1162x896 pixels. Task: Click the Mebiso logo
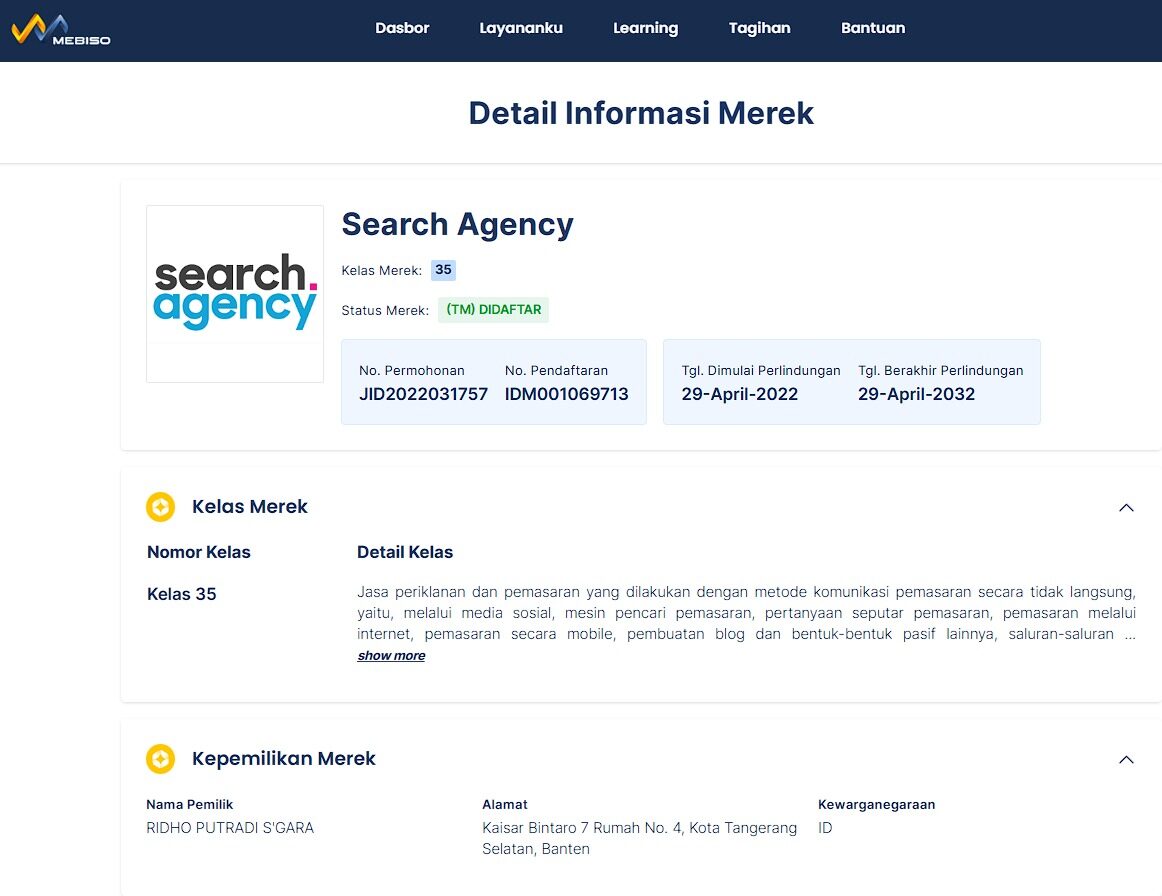click(61, 30)
